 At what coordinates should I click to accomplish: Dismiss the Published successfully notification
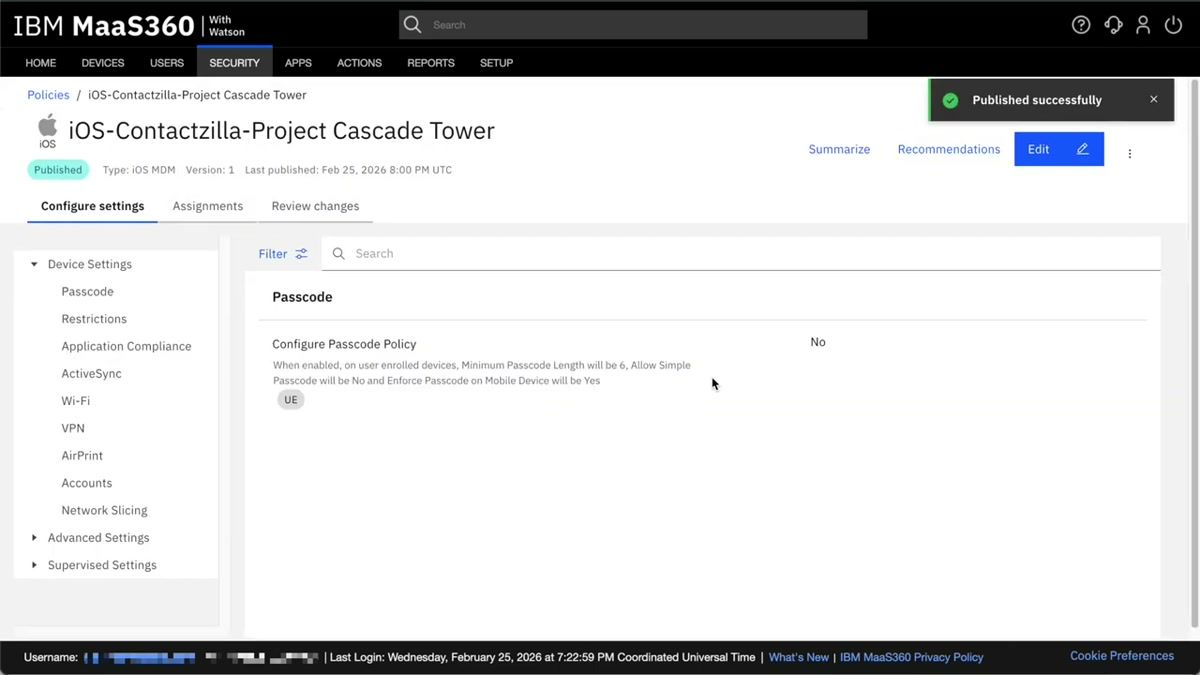point(1153,99)
